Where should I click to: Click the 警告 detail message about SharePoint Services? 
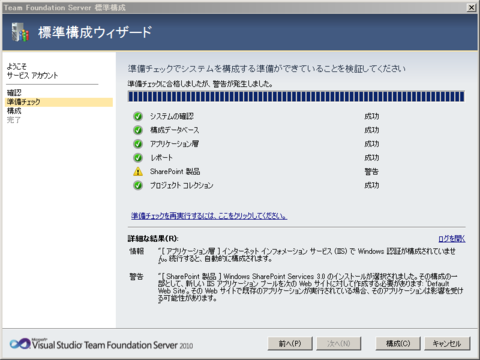pyautogui.click(x=311, y=288)
